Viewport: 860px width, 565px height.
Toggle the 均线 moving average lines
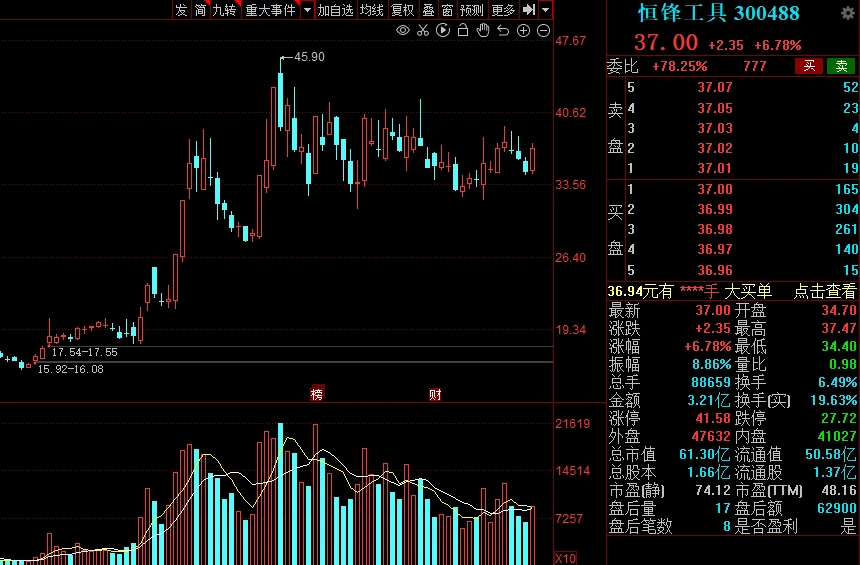(x=372, y=10)
